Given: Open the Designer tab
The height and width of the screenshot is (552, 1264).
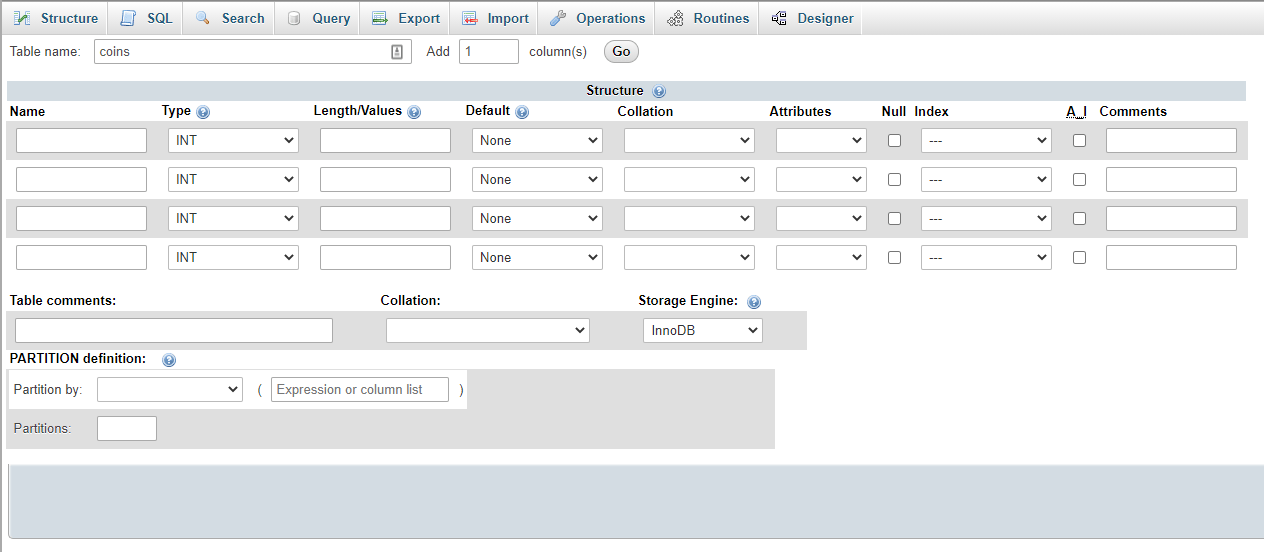Looking at the screenshot, I should 812,18.
